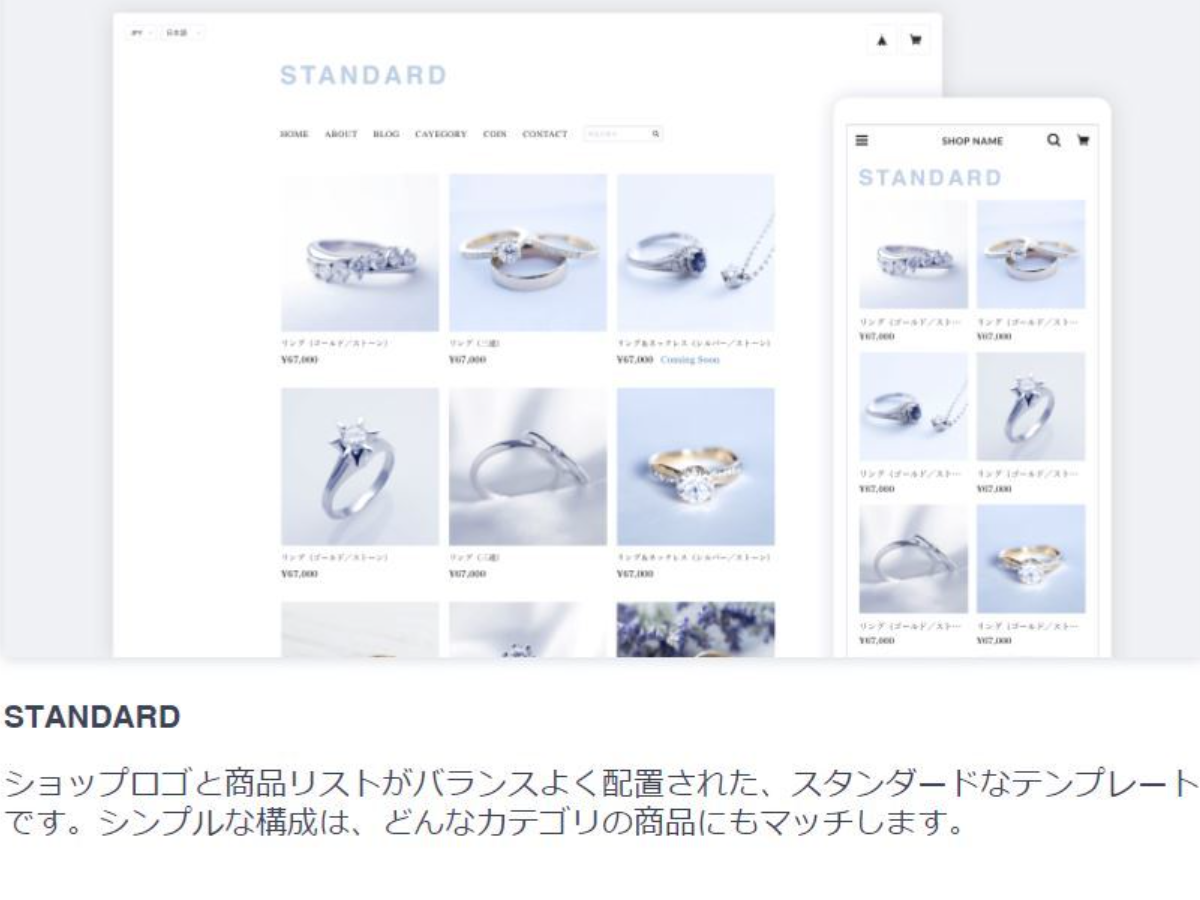The image size is (1200, 900).
Task: Click the large STANDARD shop logo
Action: point(364,76)
